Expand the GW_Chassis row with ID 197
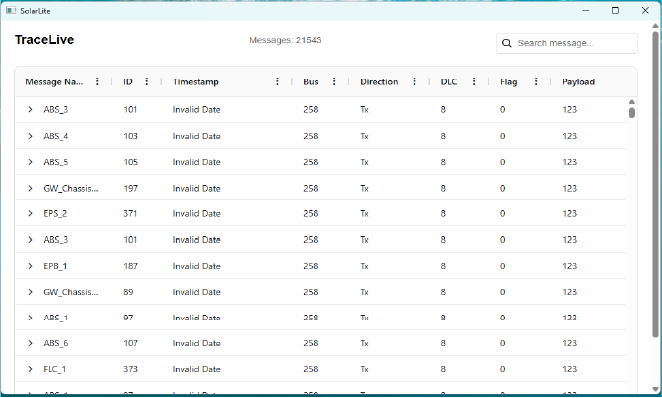This screenshot has width=662, height=398. click(30, 188)
